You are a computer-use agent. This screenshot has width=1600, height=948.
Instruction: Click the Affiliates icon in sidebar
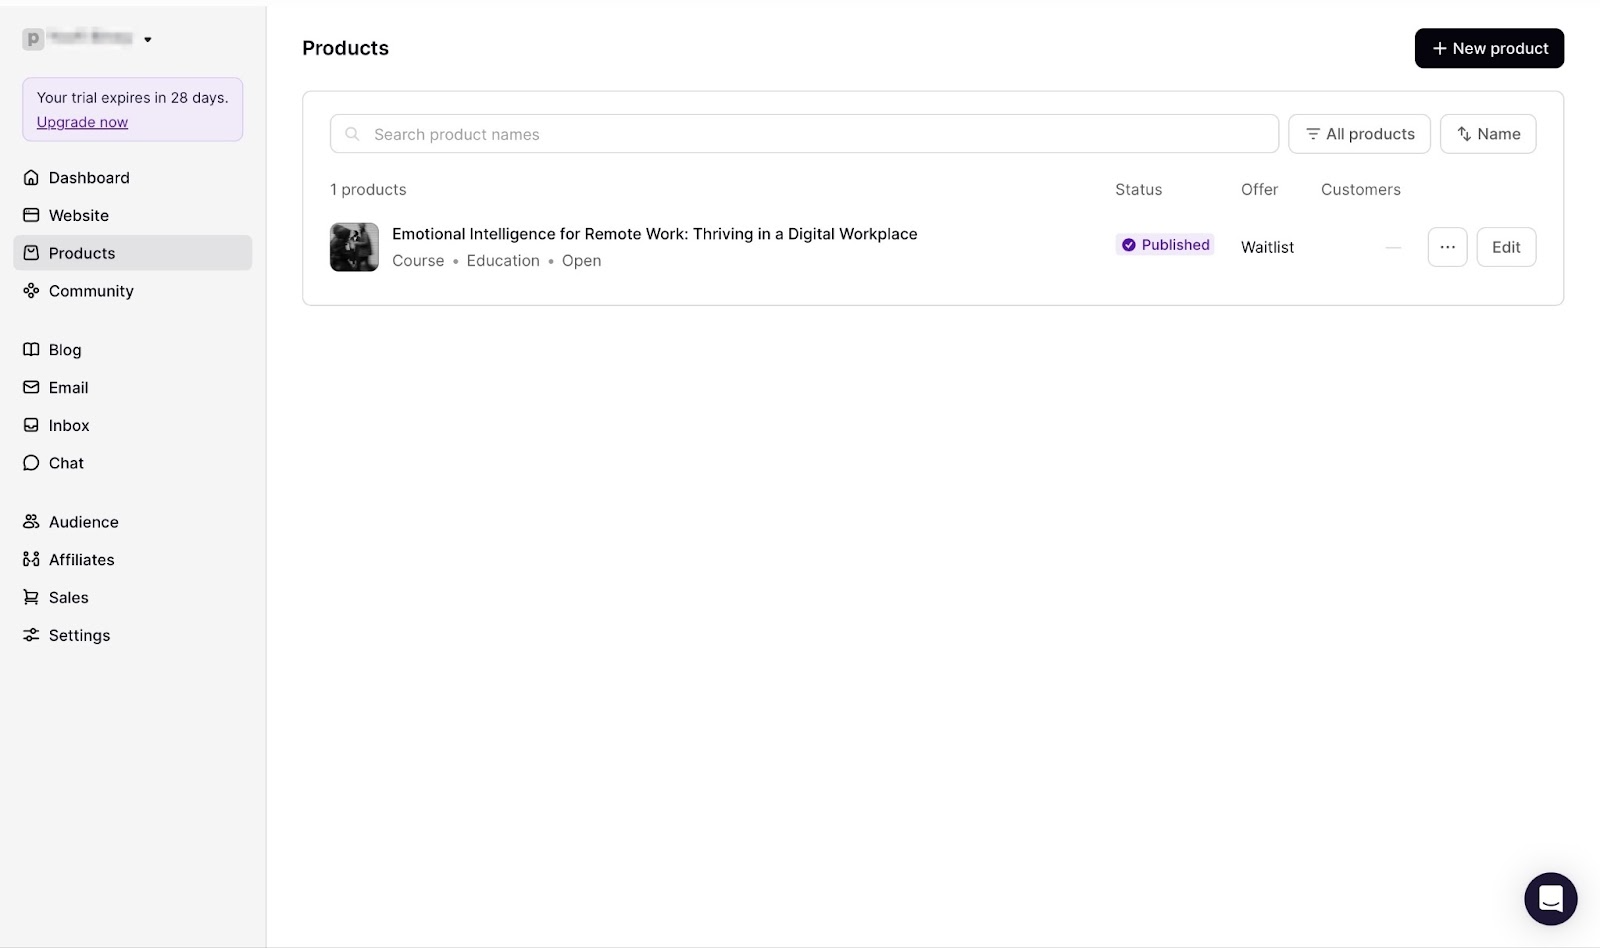pos(31,559)
